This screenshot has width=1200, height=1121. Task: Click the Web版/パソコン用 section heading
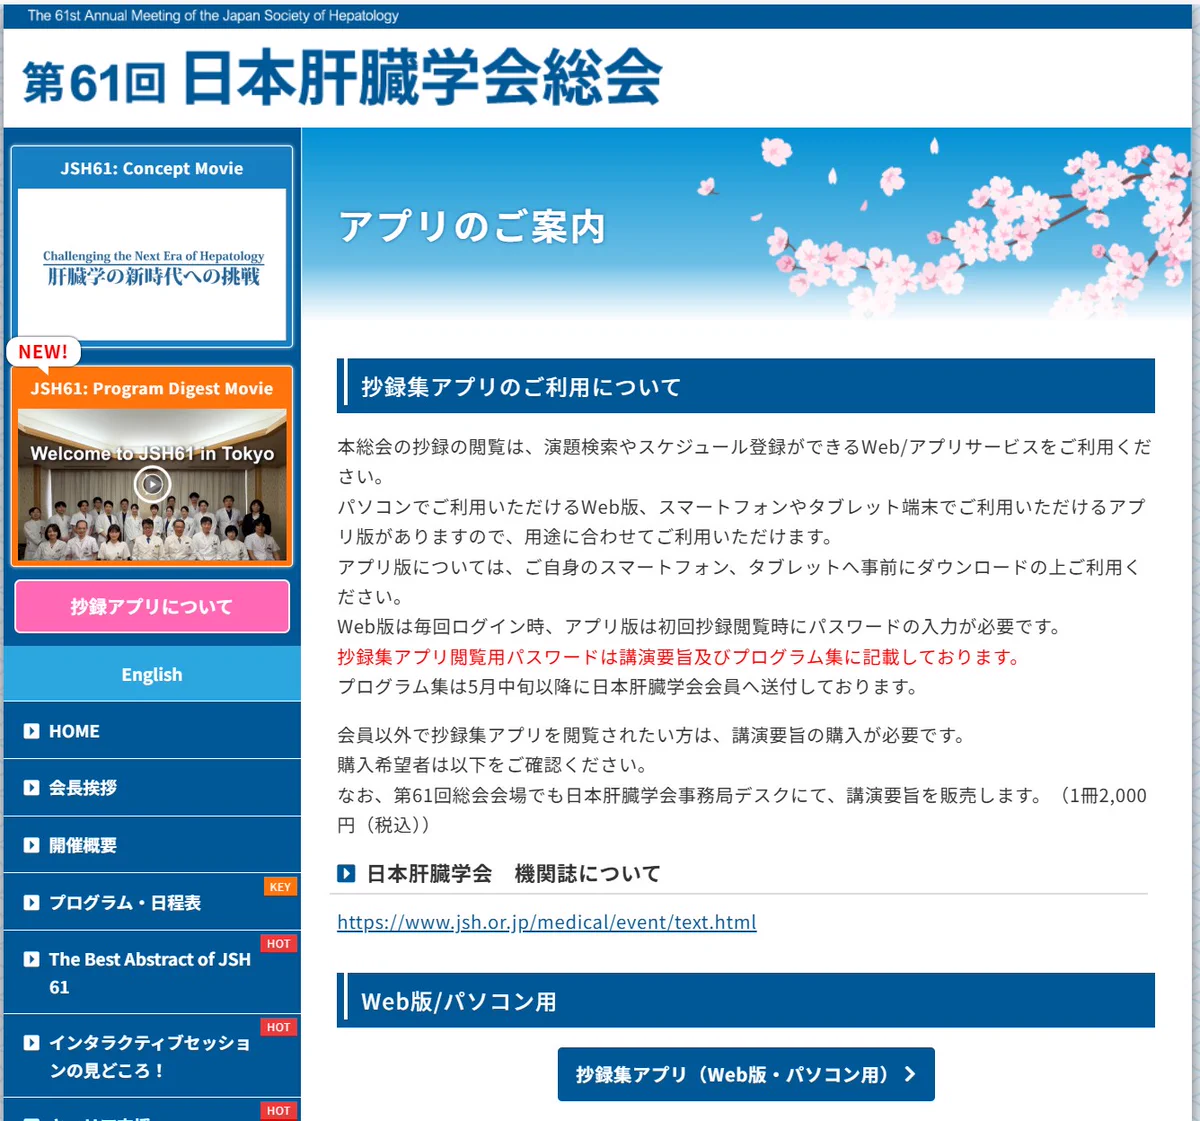(746, 1000)
